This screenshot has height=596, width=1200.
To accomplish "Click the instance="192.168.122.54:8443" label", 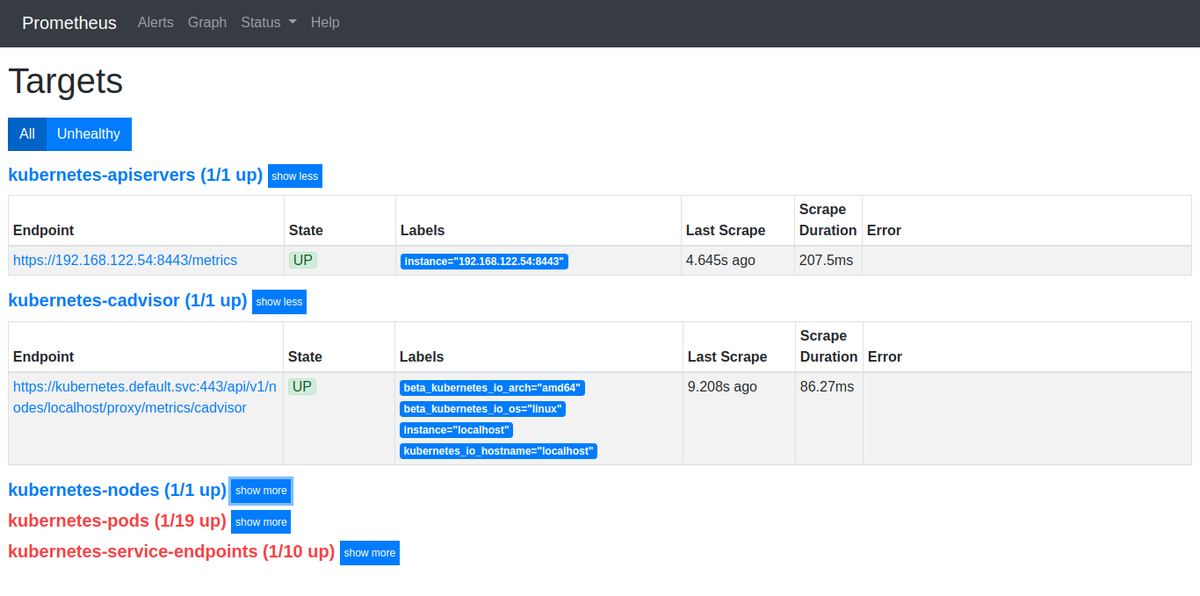I will point(484,261).
